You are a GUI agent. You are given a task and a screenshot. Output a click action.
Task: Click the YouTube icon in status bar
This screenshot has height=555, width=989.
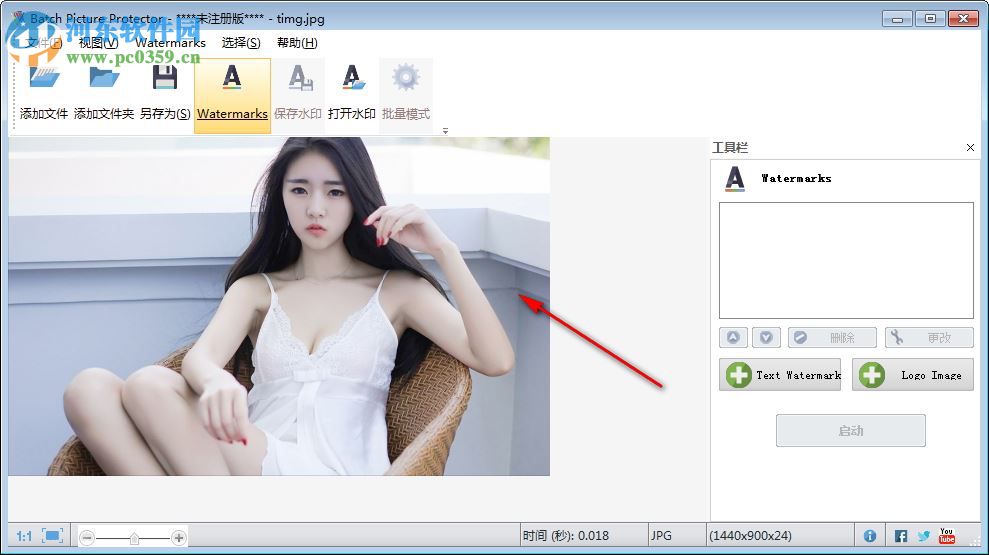pyautogui.click(x=947, y=536)
